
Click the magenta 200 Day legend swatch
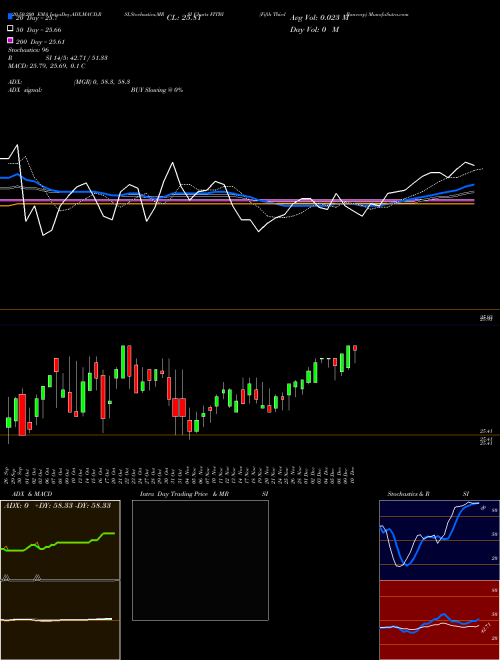tap(10, 40)
